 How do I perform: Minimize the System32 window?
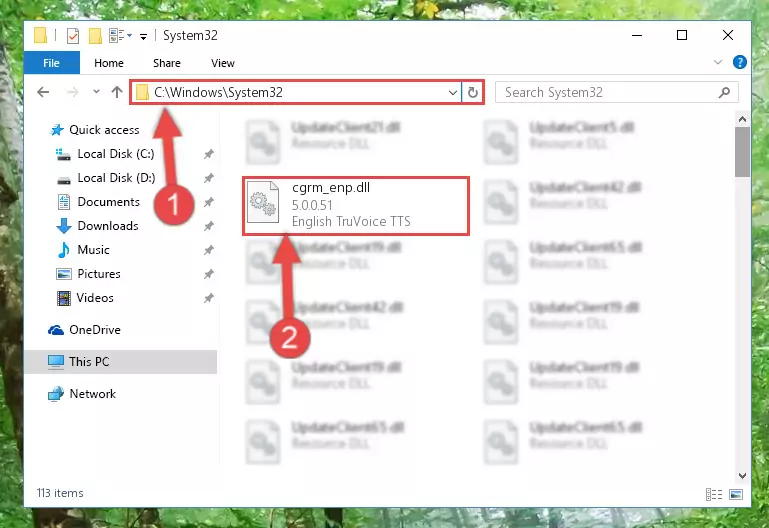point(637,36)
